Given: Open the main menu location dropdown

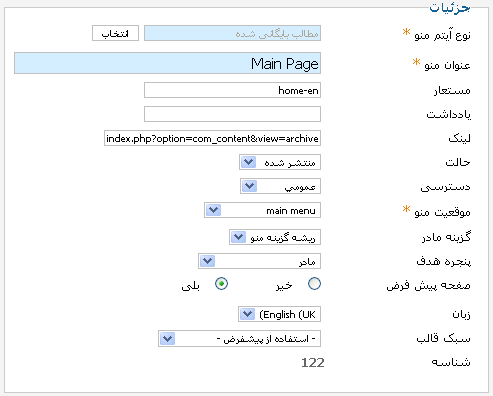Looking at the screenshot, I should 262,210.
